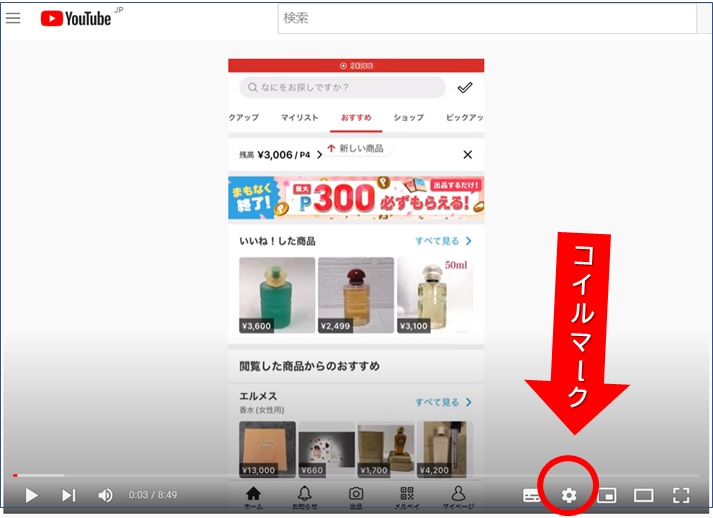This screenshot has width=713, height=518.
Task: Enter fullscreen with the player button
Action: pos(681,495)
